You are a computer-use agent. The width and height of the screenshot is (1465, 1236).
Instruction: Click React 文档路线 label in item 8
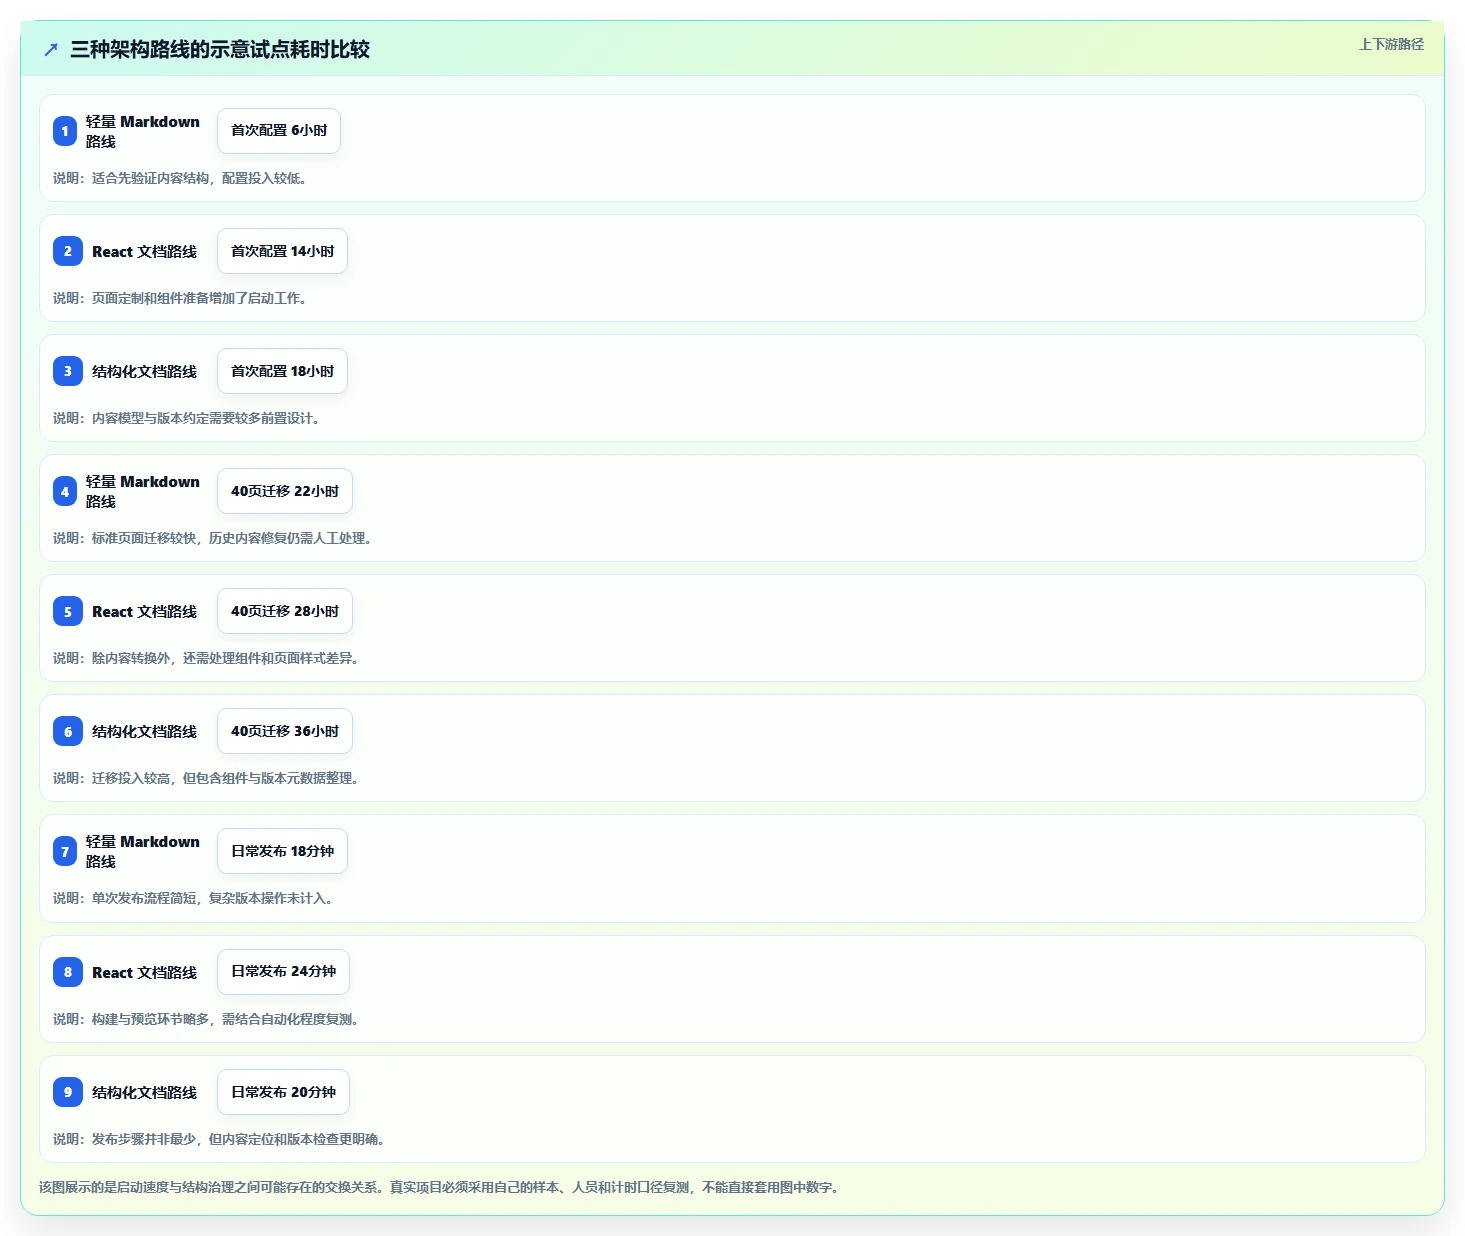click(x=144, y=972)
